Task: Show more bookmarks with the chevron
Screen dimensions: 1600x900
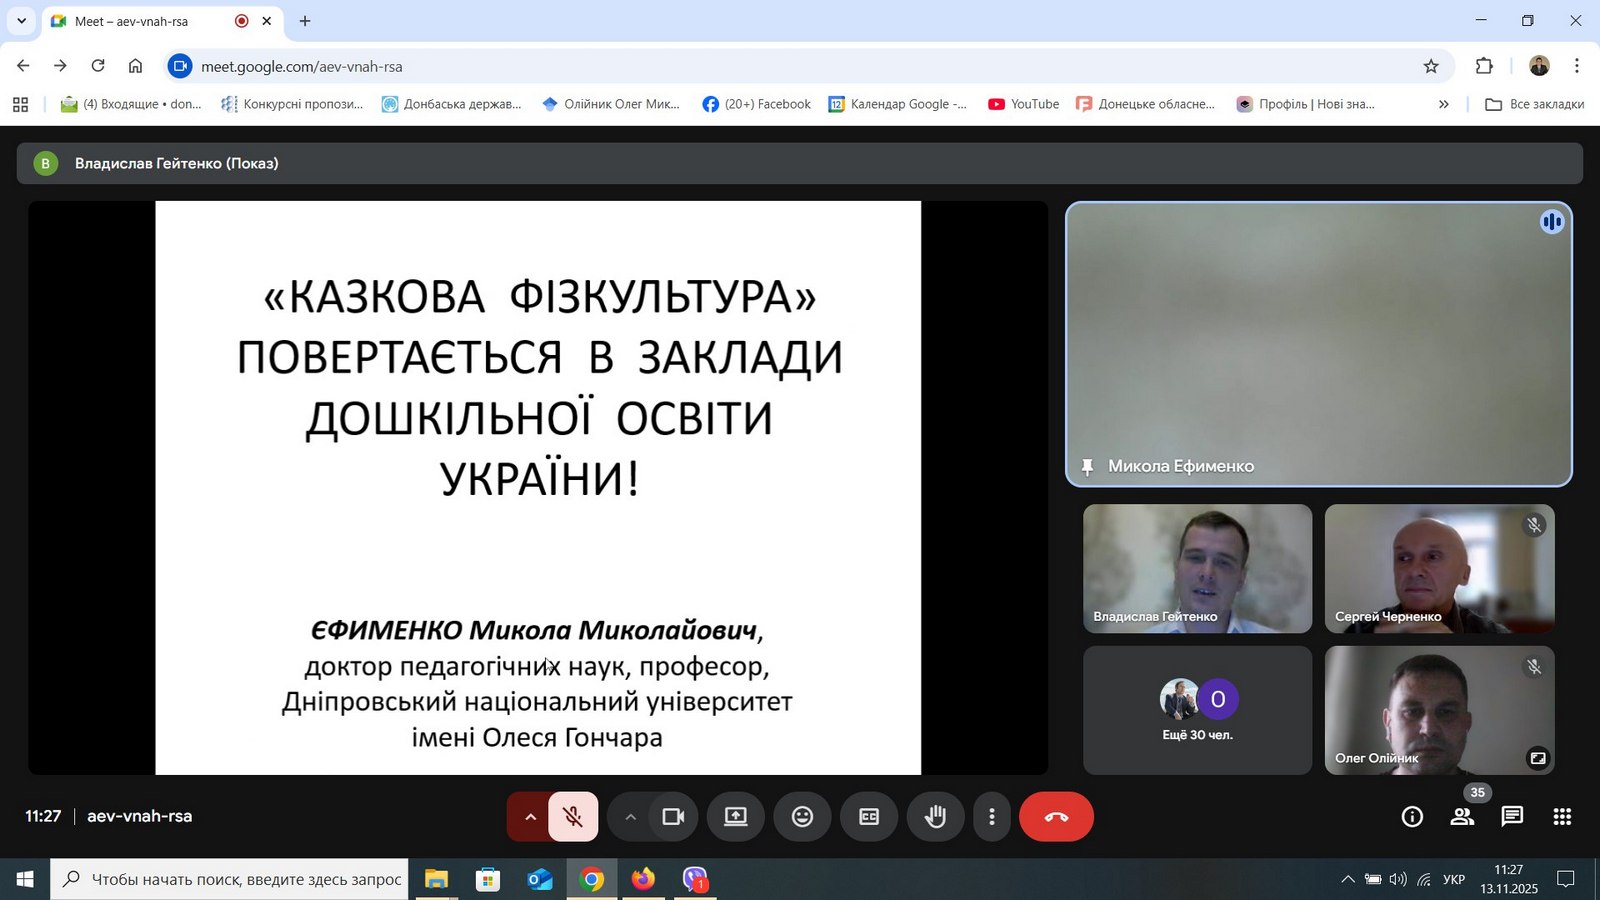Action: pyautogui.click(x=1443, y=104)
